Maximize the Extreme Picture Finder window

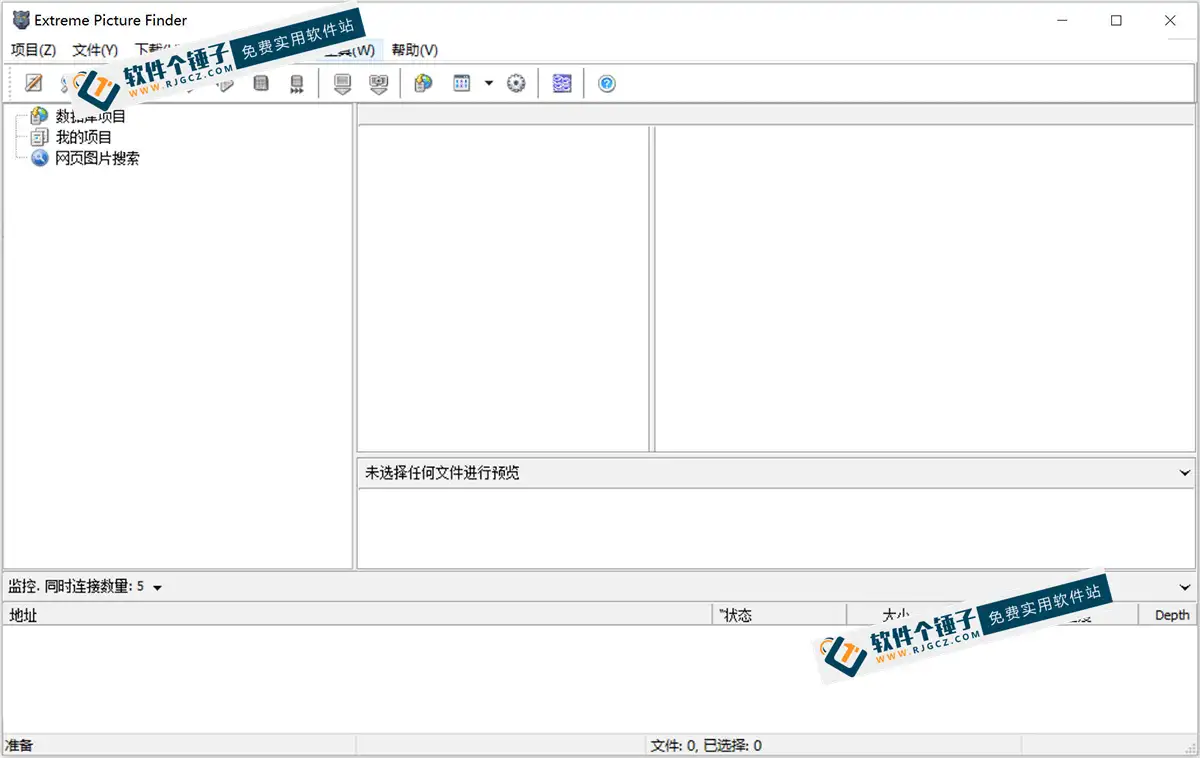(x=1116, y=20)
